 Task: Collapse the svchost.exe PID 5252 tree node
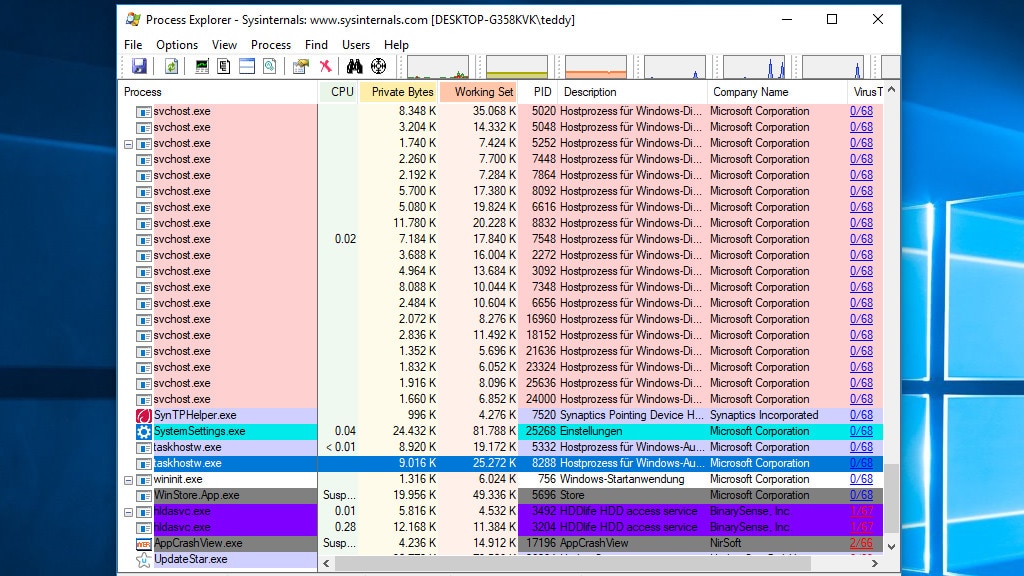[x=129, y=144]
